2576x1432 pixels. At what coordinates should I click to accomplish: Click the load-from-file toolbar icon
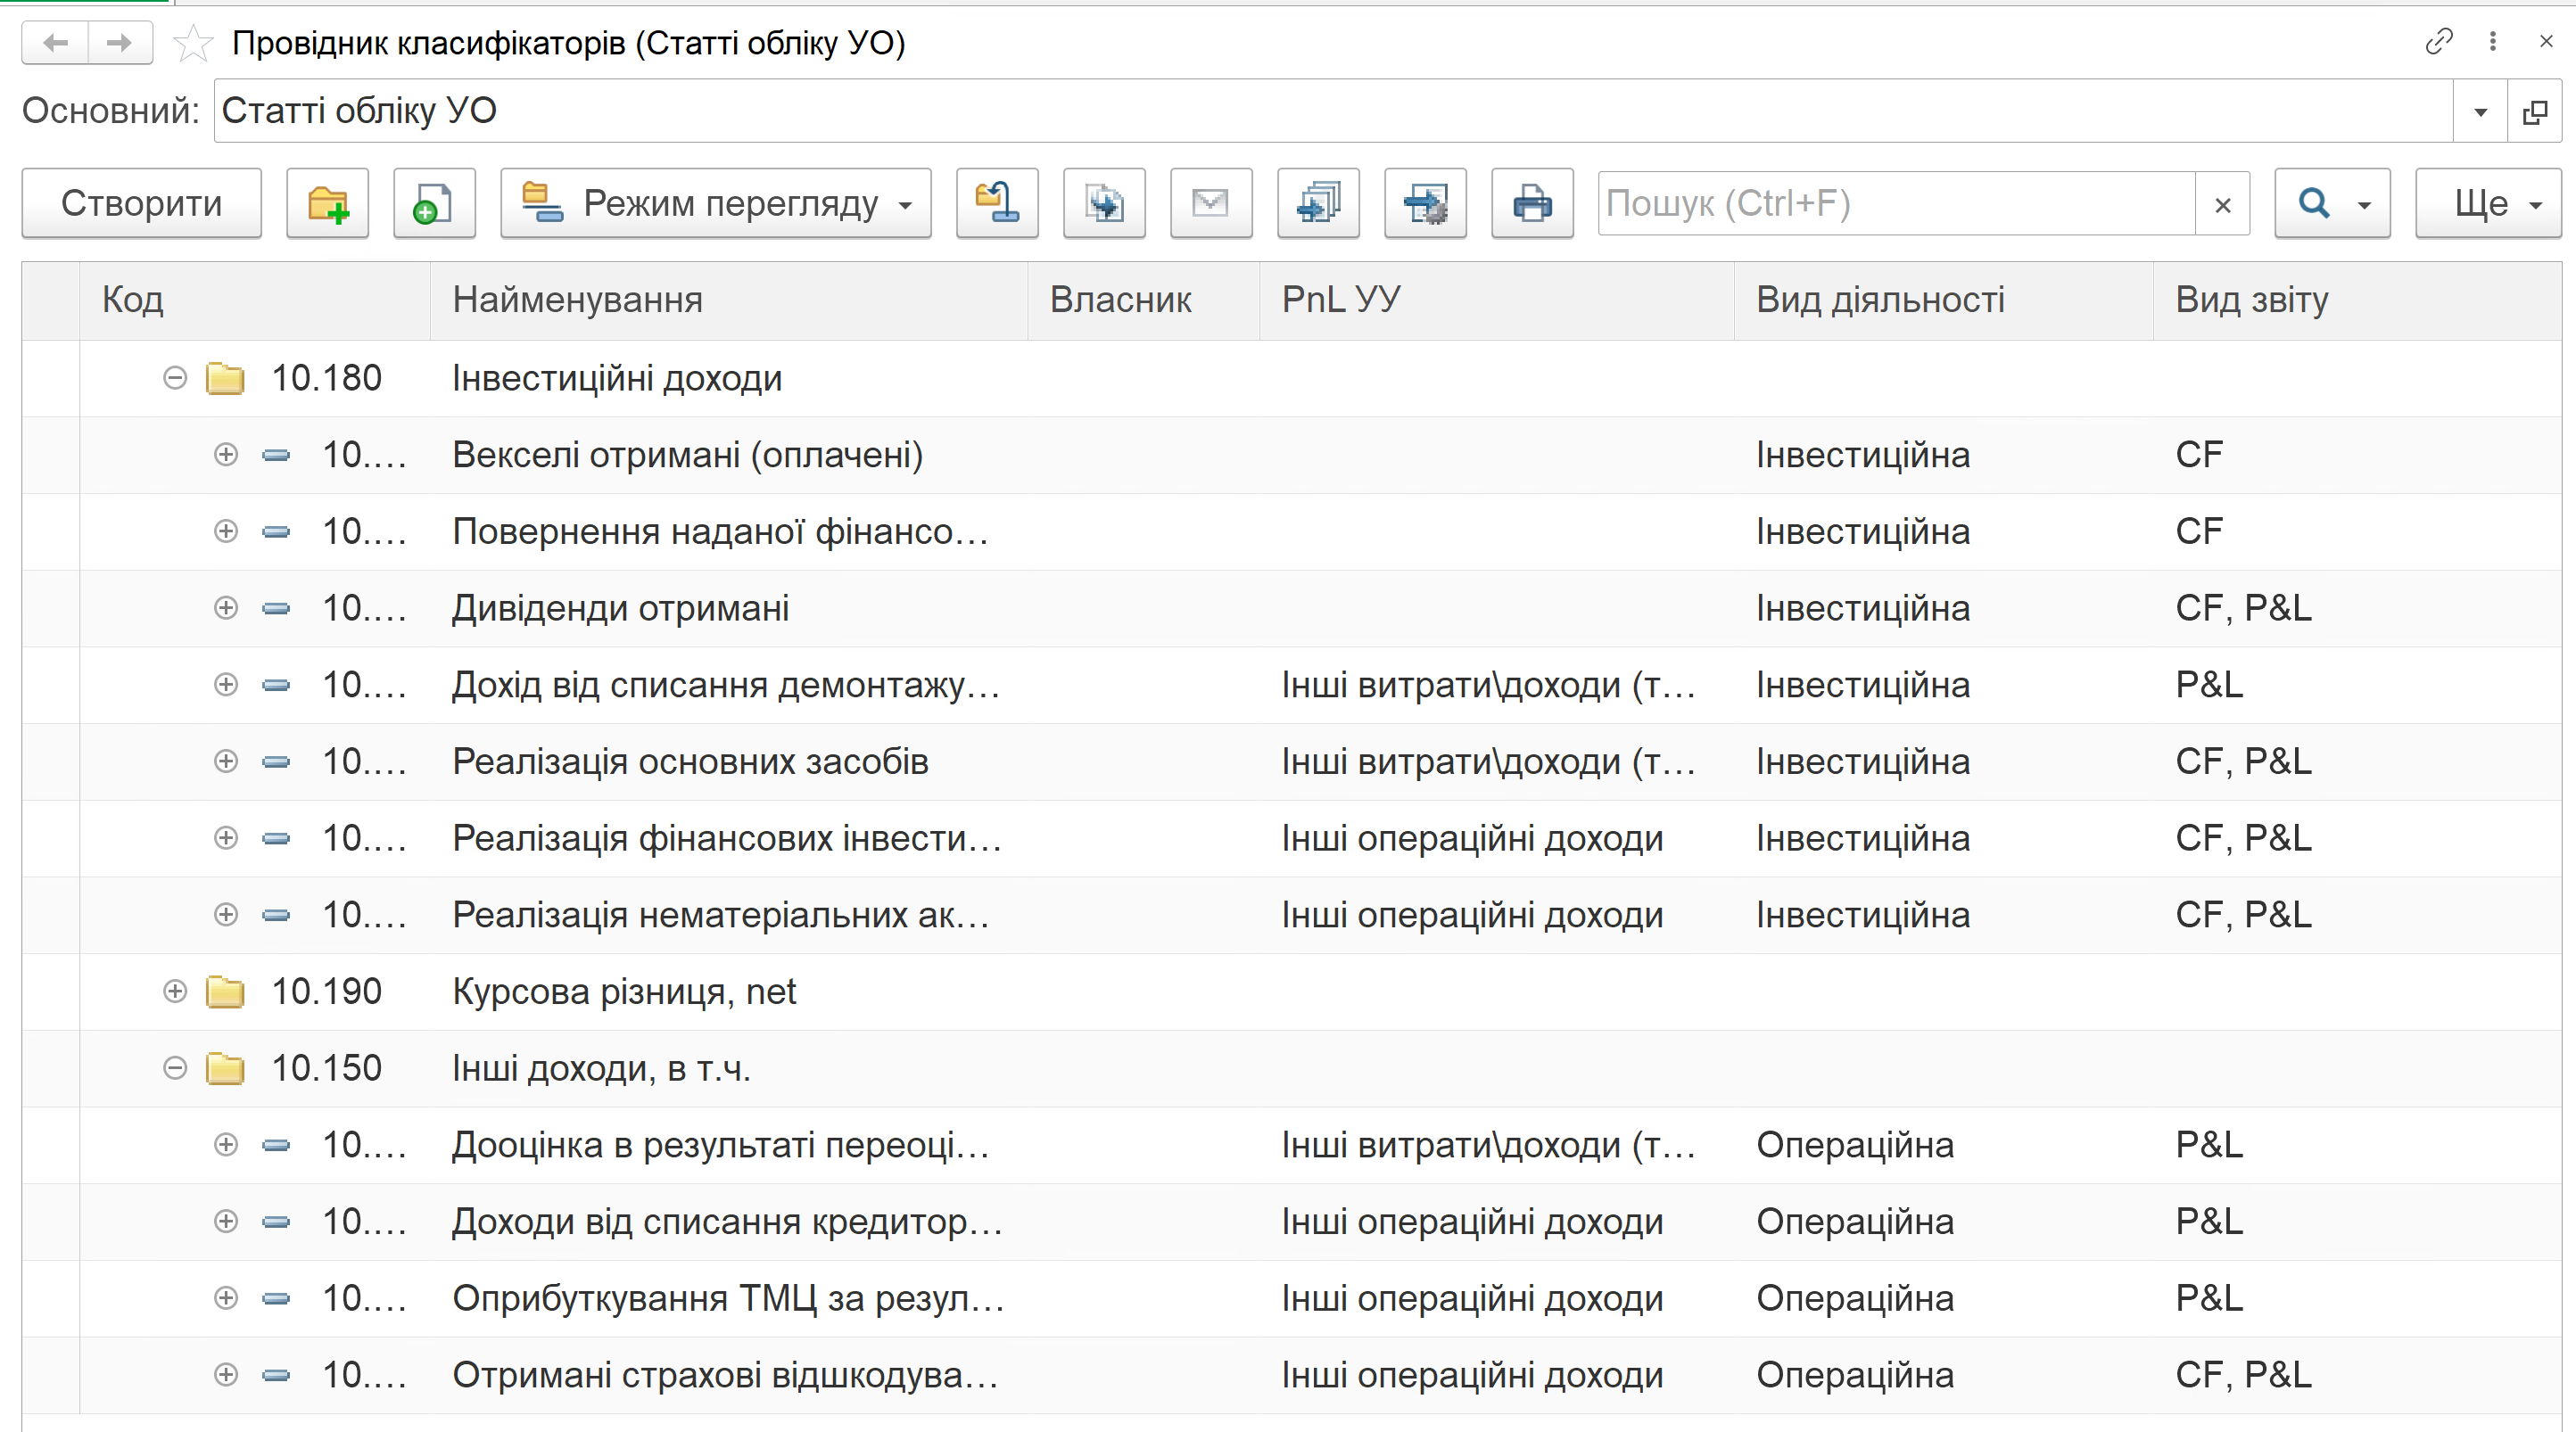pos(1104,203)
